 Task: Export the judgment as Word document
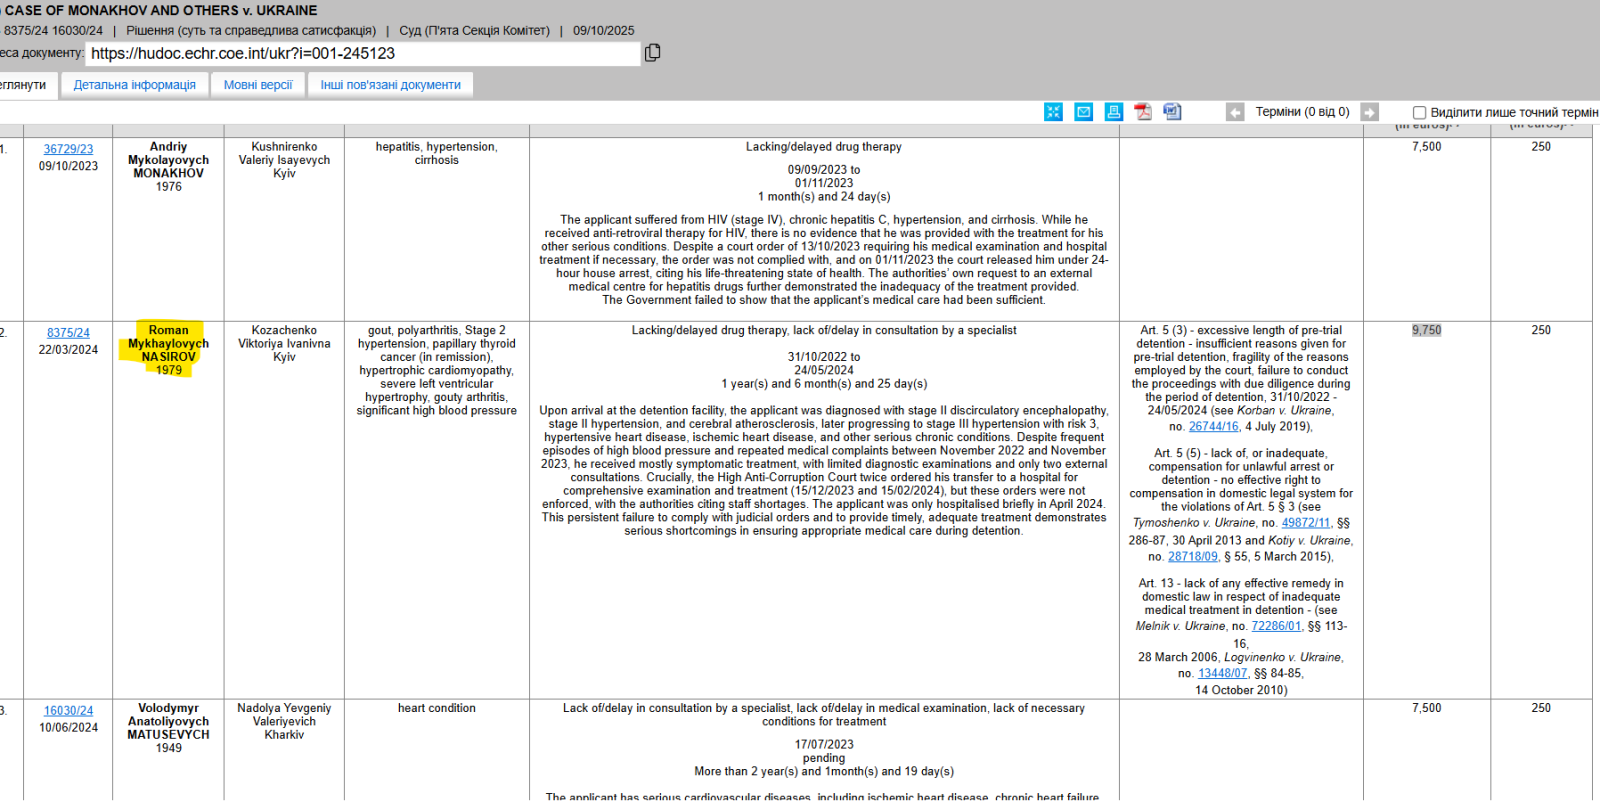tap(1172, 112)
